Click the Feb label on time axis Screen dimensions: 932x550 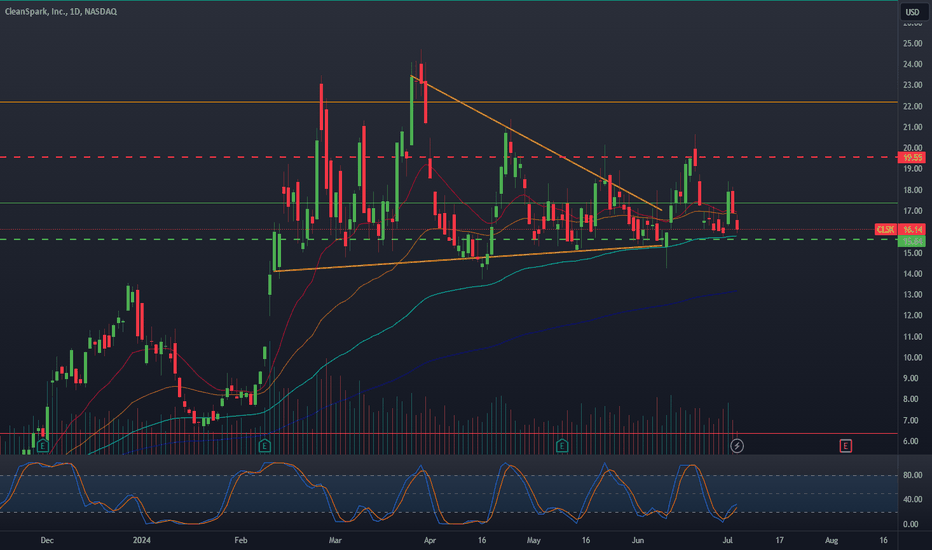241,540
